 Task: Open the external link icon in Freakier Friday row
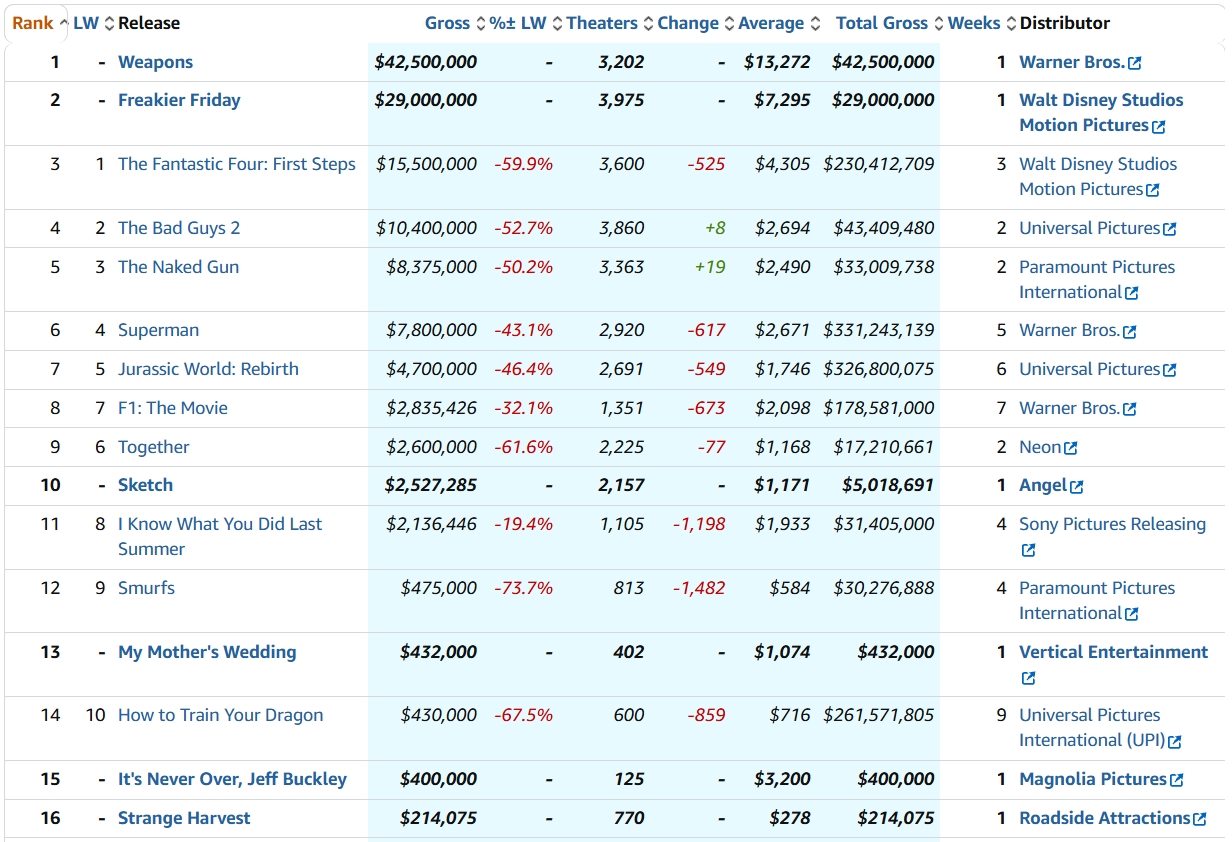1158,127
